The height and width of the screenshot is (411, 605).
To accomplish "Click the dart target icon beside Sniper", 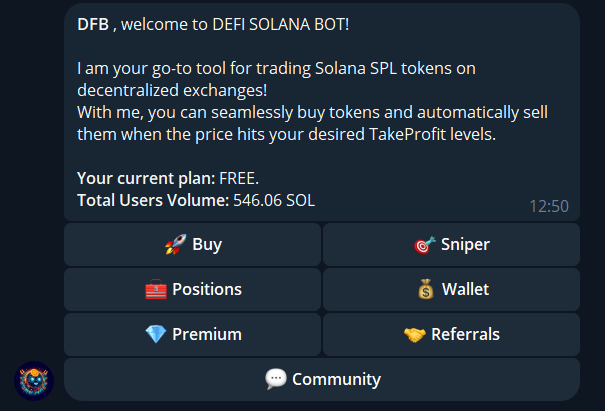I will (x=423, y=244).
